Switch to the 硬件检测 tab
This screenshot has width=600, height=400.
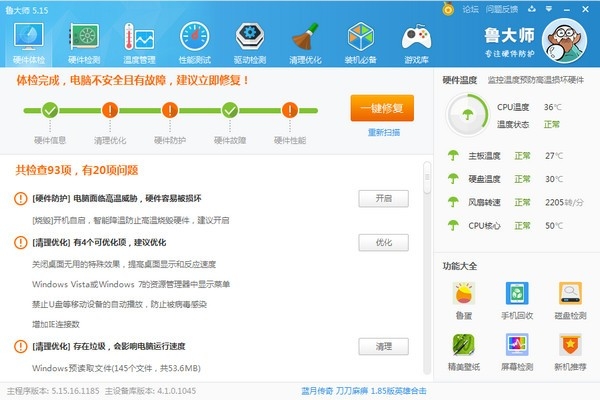tap(84, 43)
